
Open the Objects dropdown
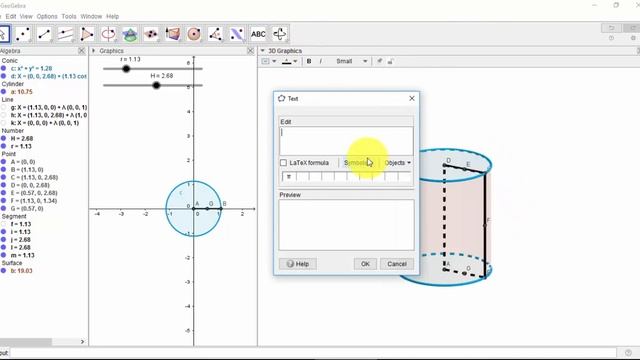point(397,163)
